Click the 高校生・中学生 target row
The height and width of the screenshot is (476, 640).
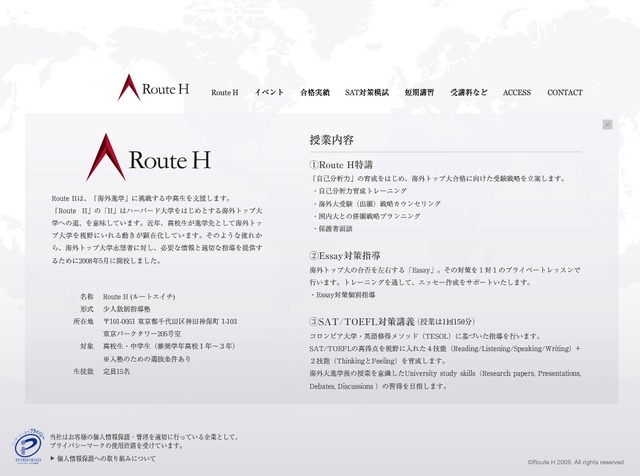(x=158, y=346)
